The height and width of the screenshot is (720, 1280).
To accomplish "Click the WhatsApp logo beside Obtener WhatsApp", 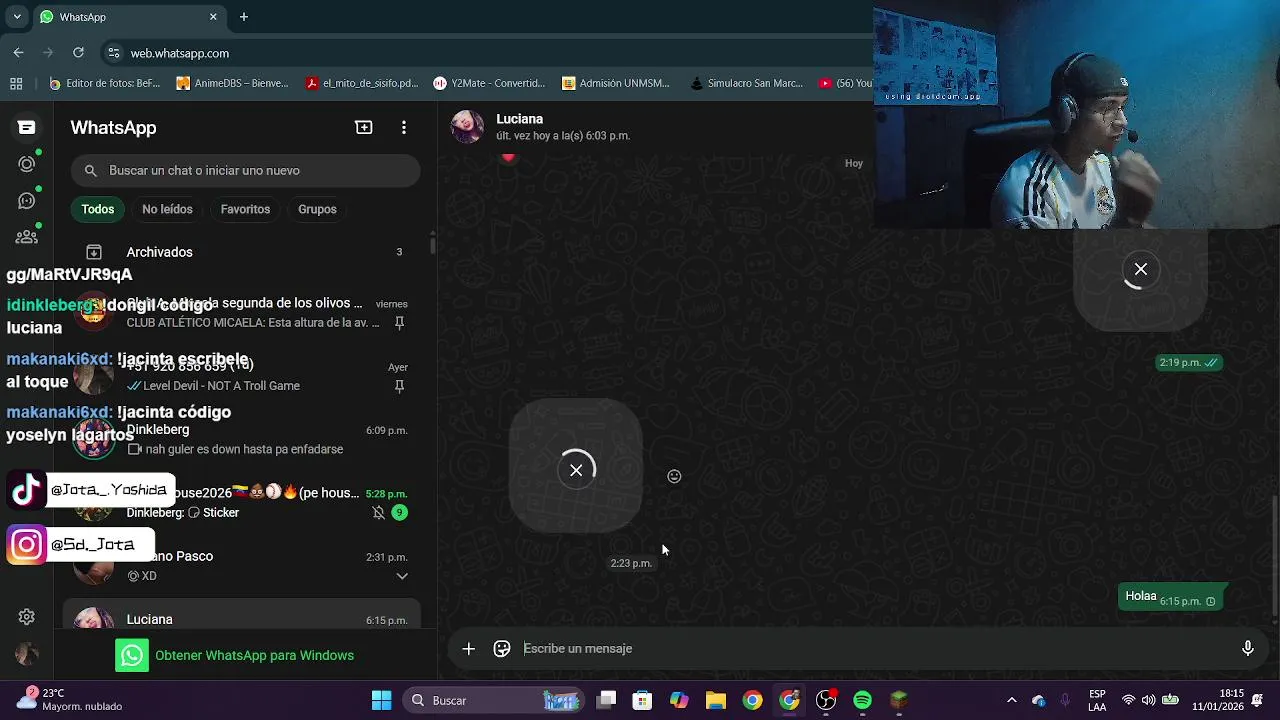I will (132, 655).
